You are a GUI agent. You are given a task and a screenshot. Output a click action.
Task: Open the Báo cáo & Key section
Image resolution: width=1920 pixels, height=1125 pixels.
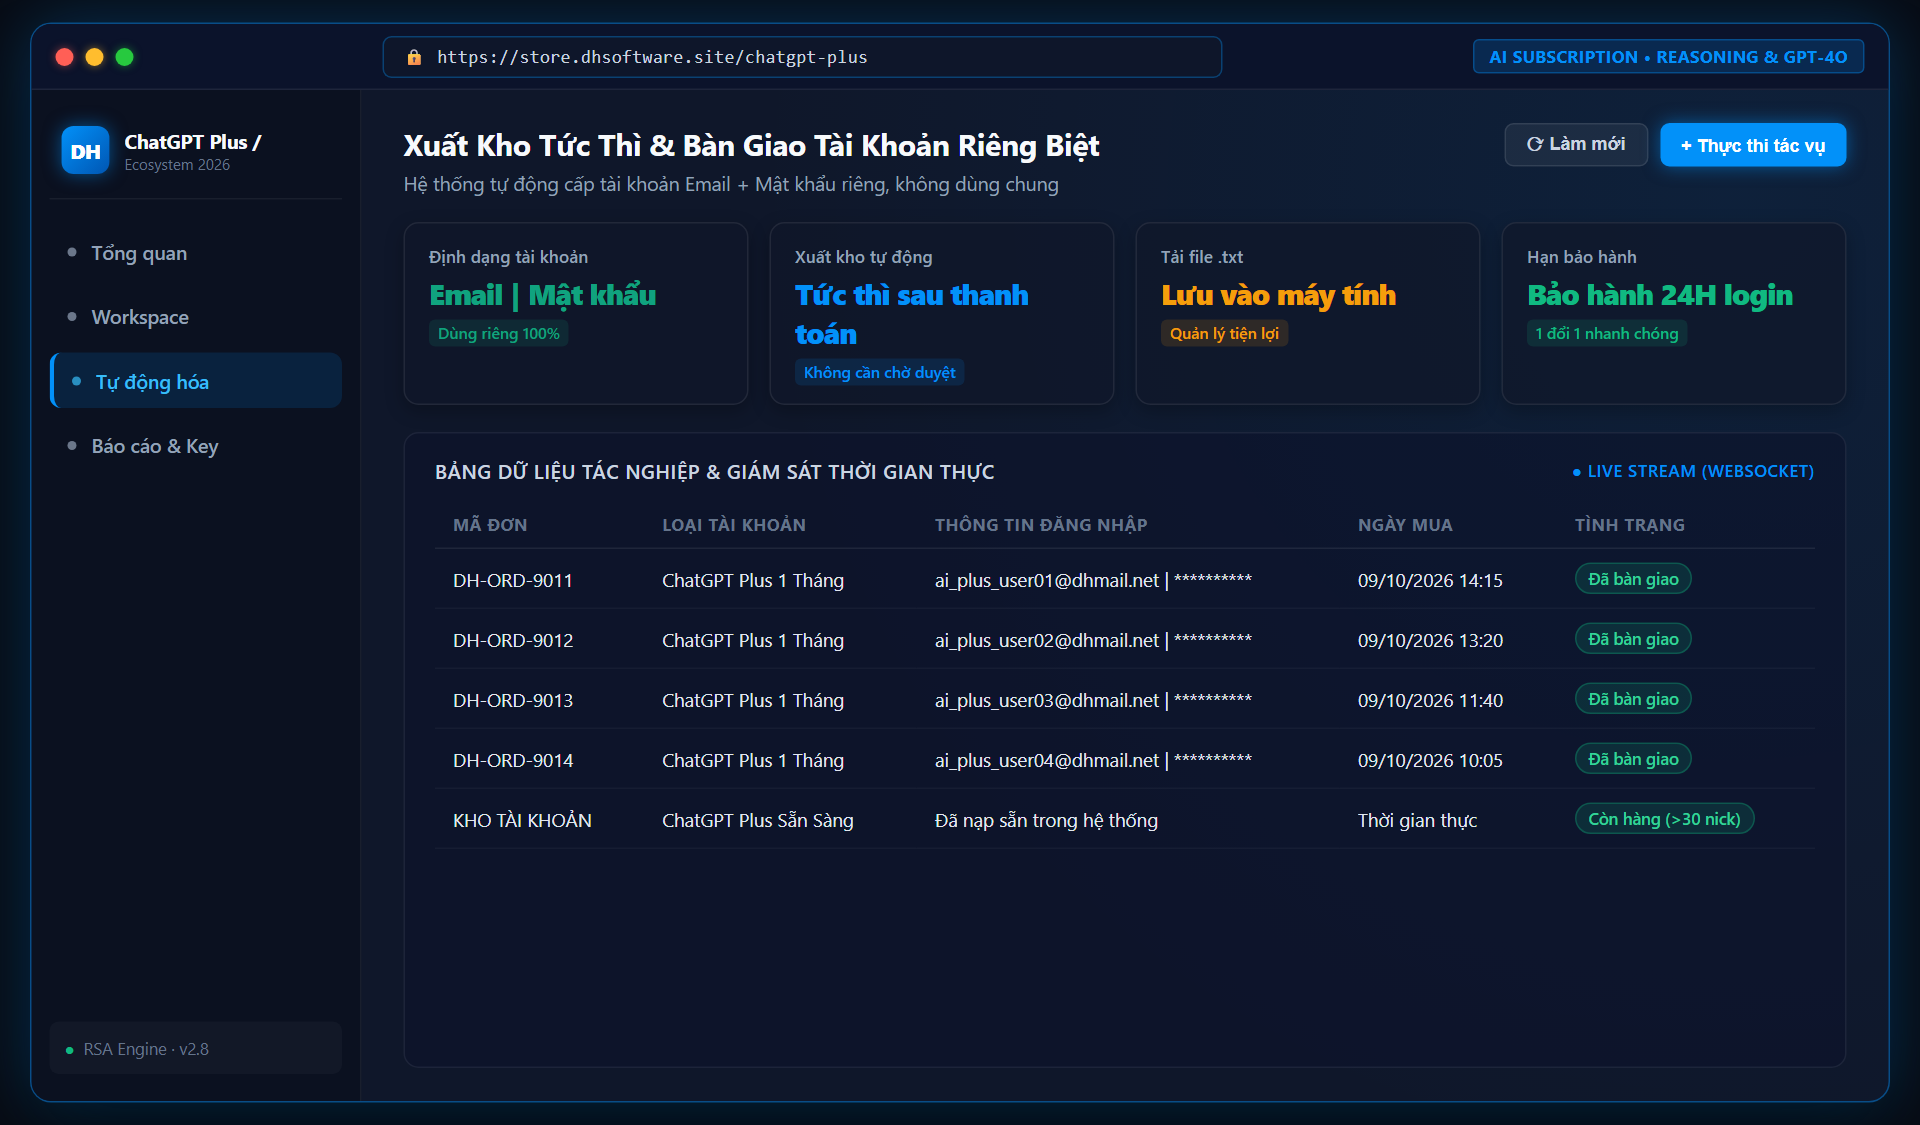(196, 446)
